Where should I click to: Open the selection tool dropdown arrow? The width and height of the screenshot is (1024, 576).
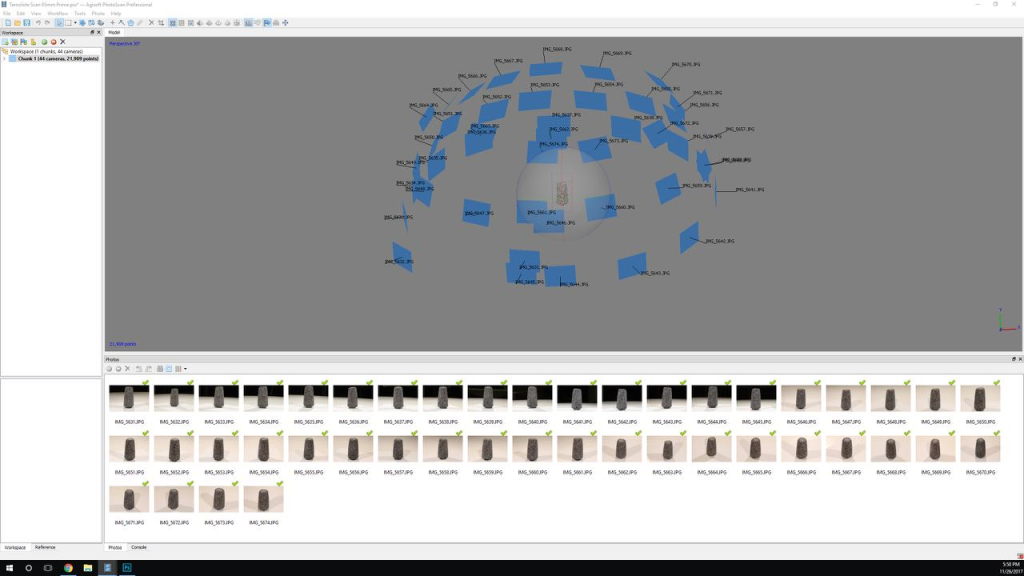75,23
